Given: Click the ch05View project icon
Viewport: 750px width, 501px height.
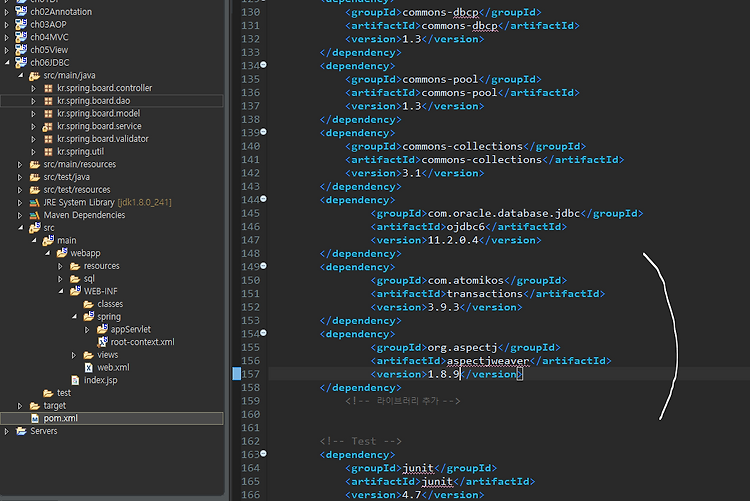Looking at the screenshot, I should pyautogui.click(x=21, y=49).
